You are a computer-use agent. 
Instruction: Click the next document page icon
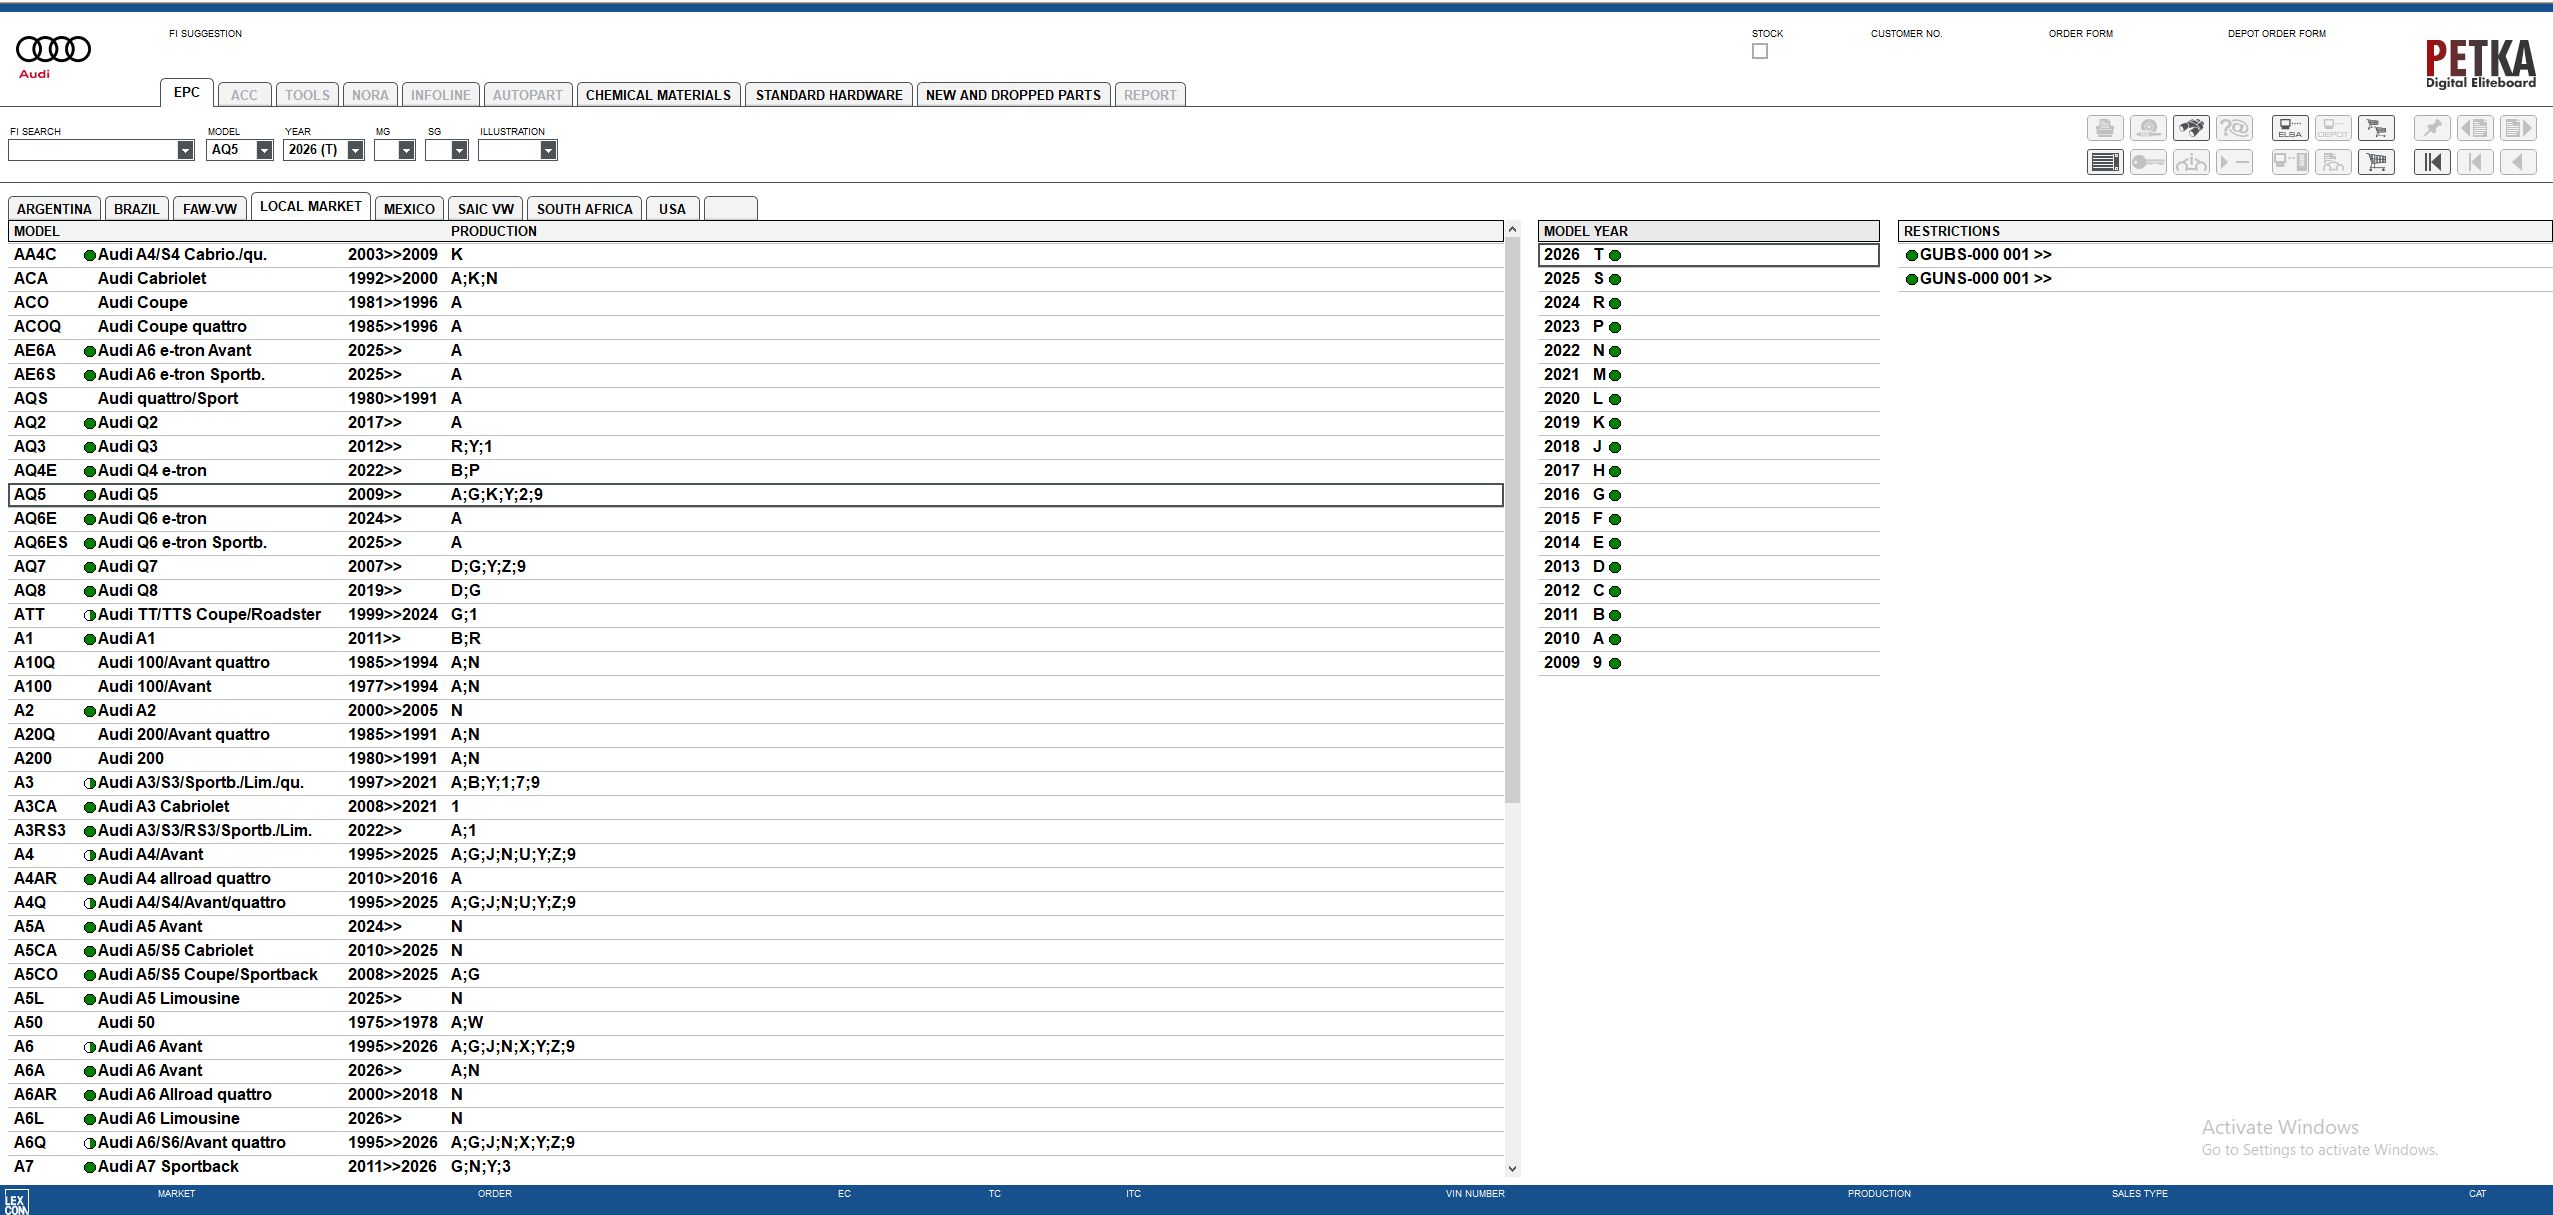click(2518, 129)
